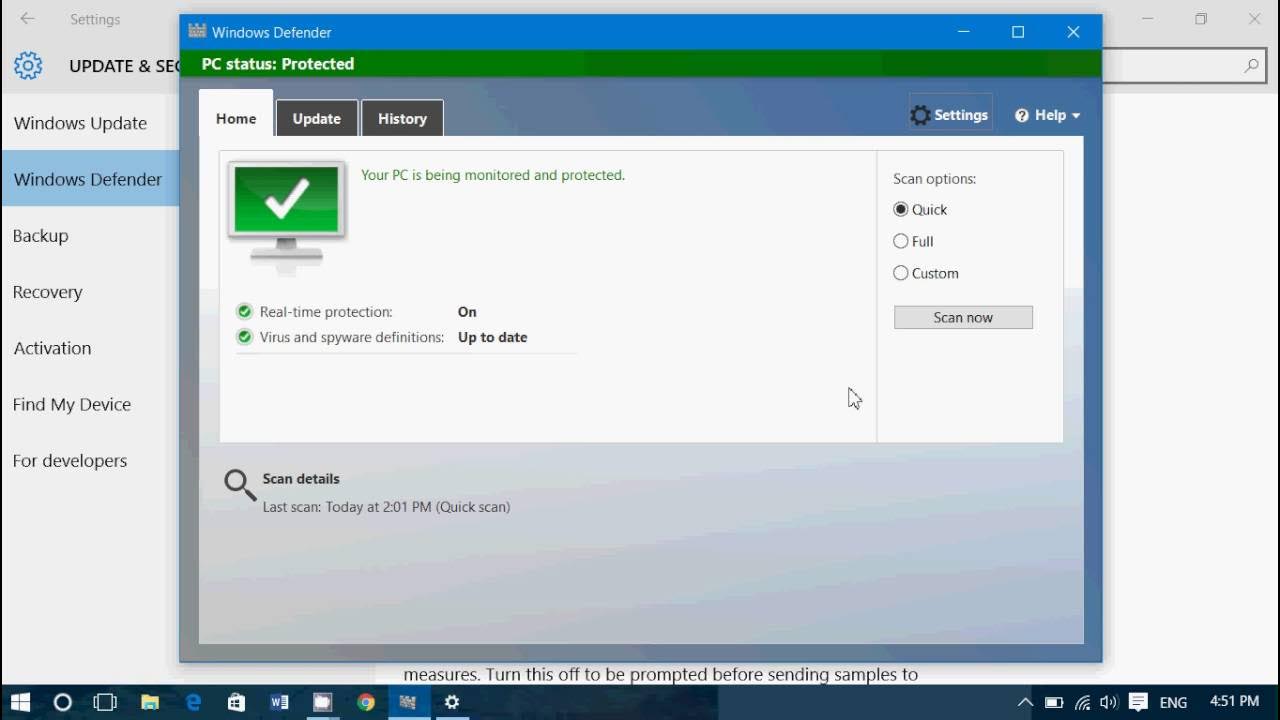Click 'Your PC is being monitored' message
1280x720 pixels.
click(493, 175)
